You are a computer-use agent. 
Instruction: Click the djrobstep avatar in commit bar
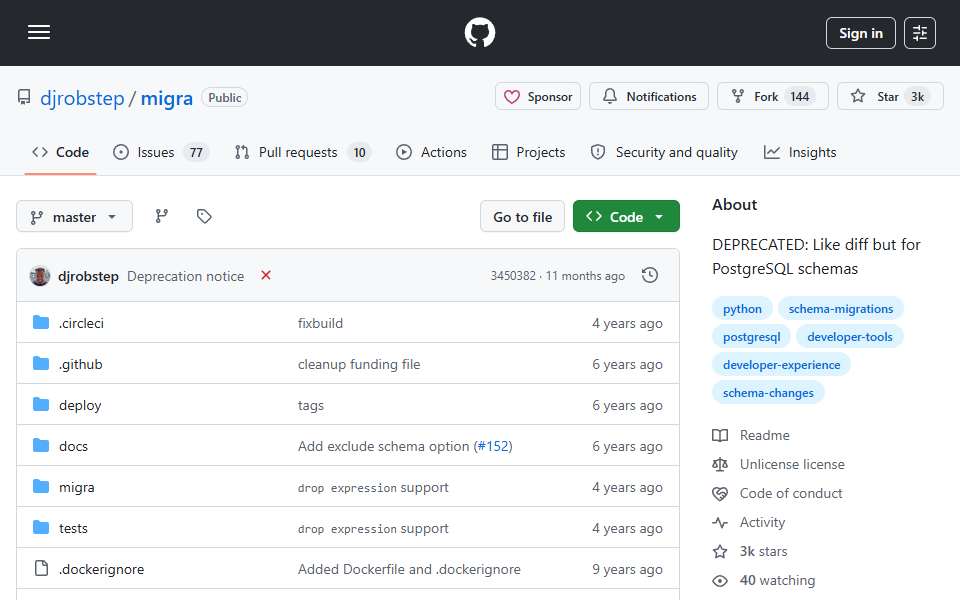[x=40, y=276]
